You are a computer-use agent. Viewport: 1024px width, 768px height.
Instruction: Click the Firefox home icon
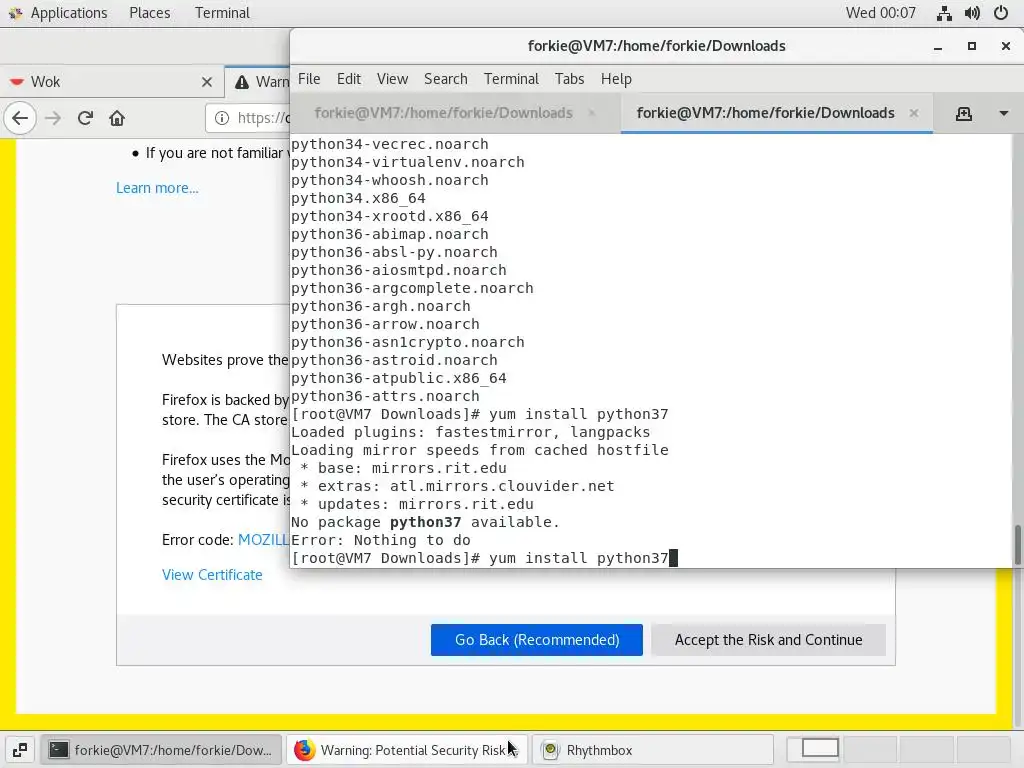point(117,118)
